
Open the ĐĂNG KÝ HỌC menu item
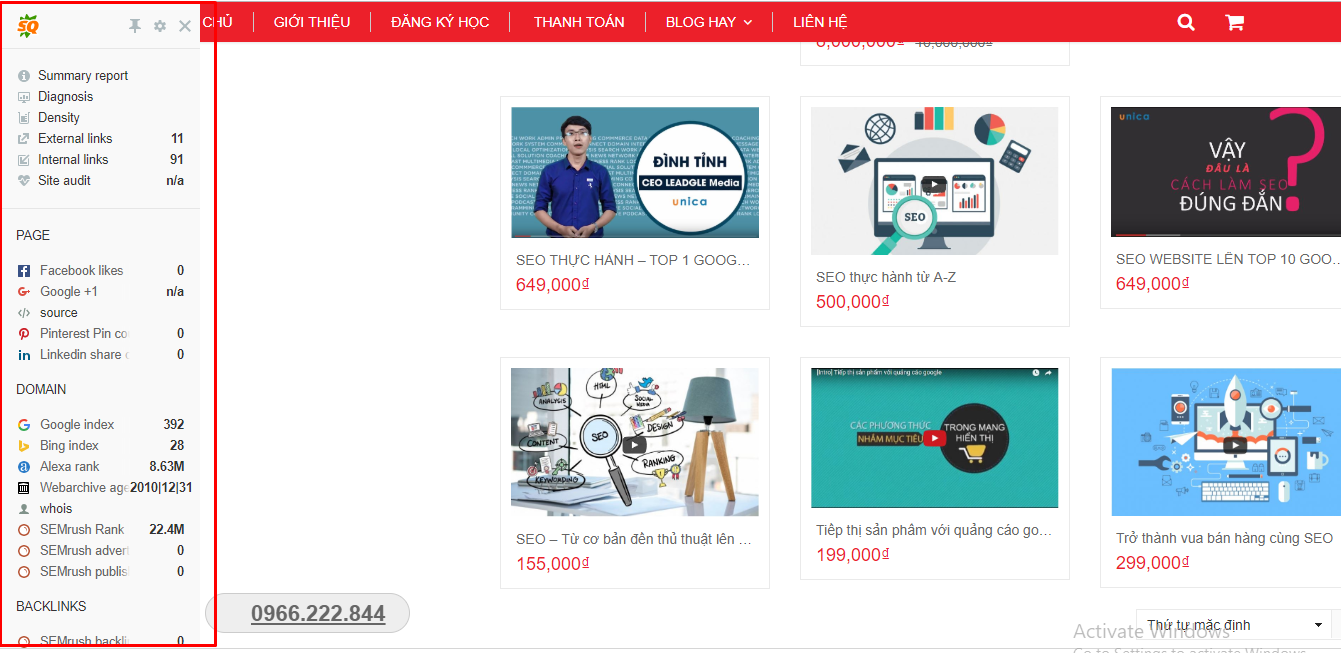pyautogui.click(x=440, y=22)
